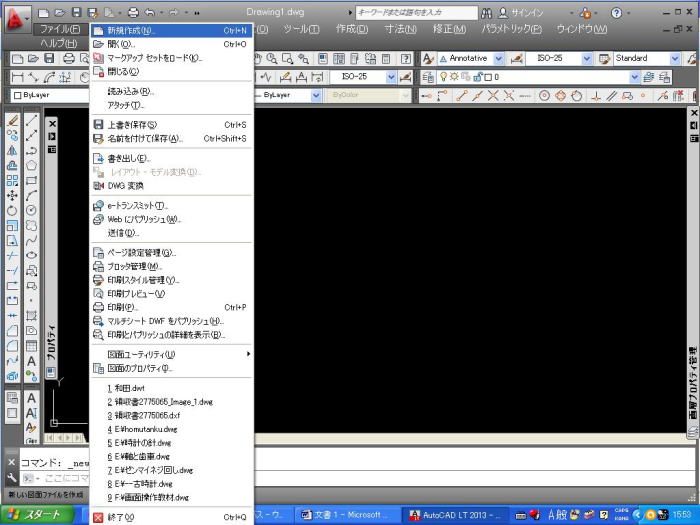Close the プロパティ palette
Viewport: 700px width, 525px height.
click(x=52, y=124)
